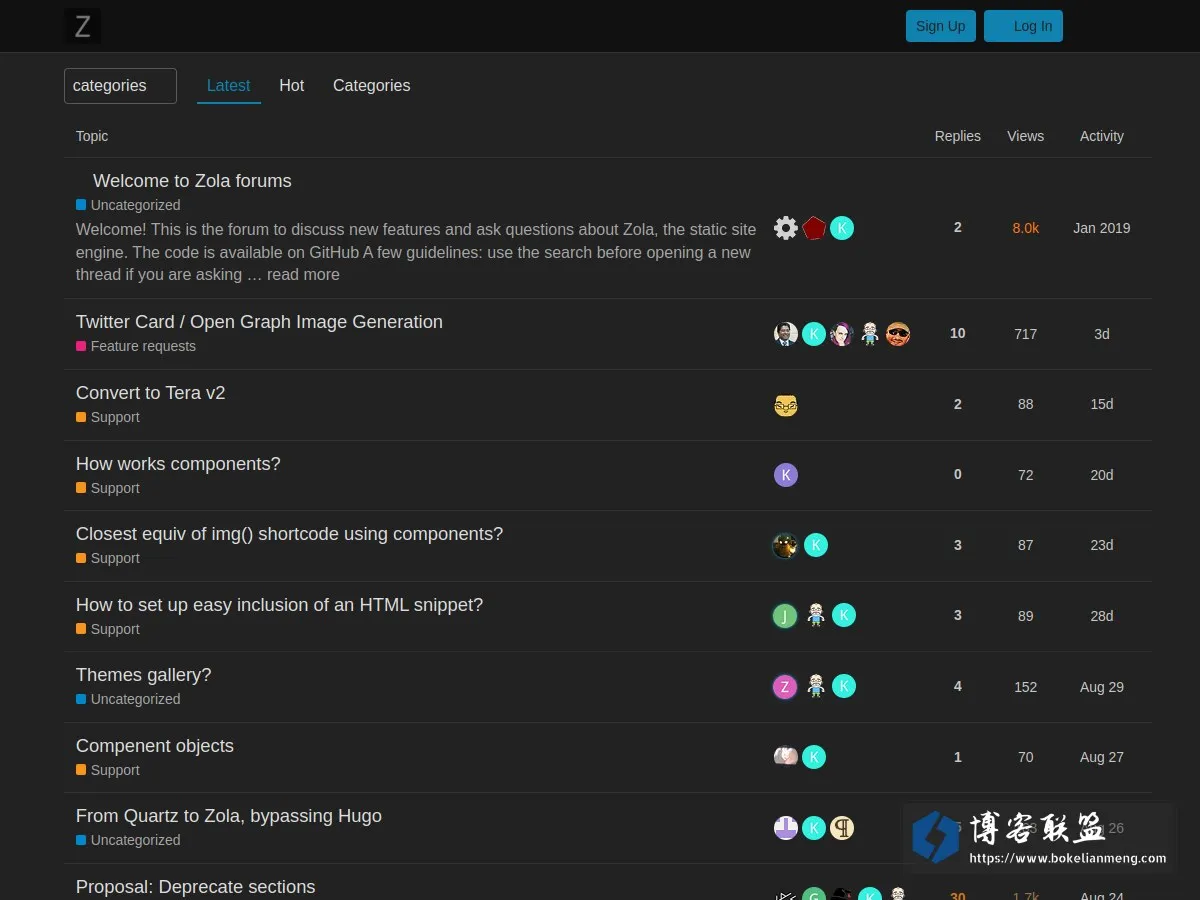Open Compenent objects topic
Screen dimensions: 1200x900
[x=155, y=746]
